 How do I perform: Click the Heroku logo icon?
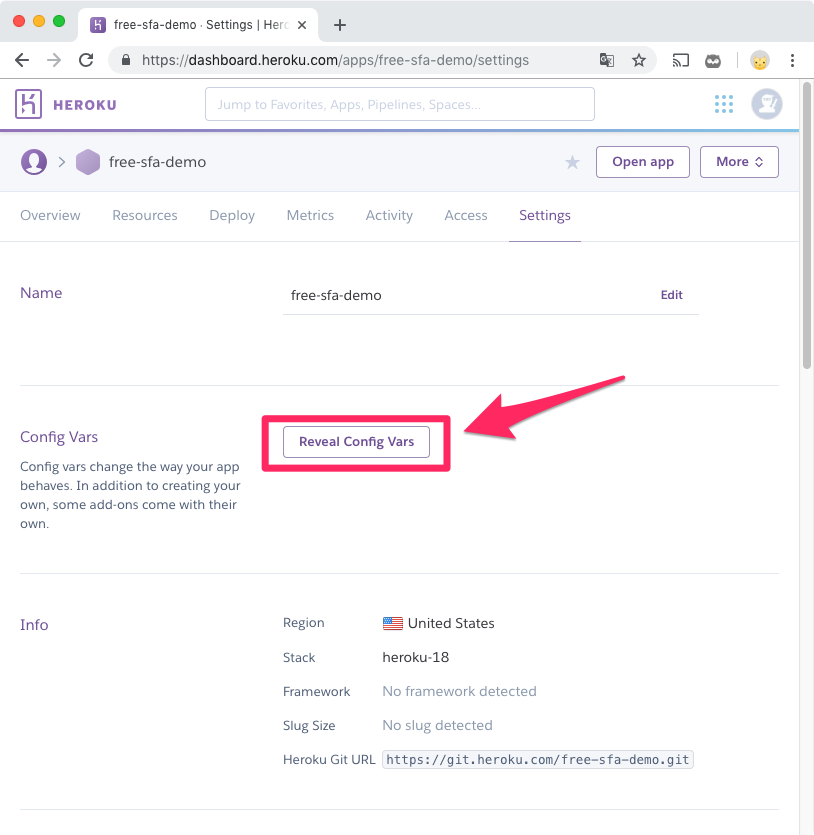(29, 104)
